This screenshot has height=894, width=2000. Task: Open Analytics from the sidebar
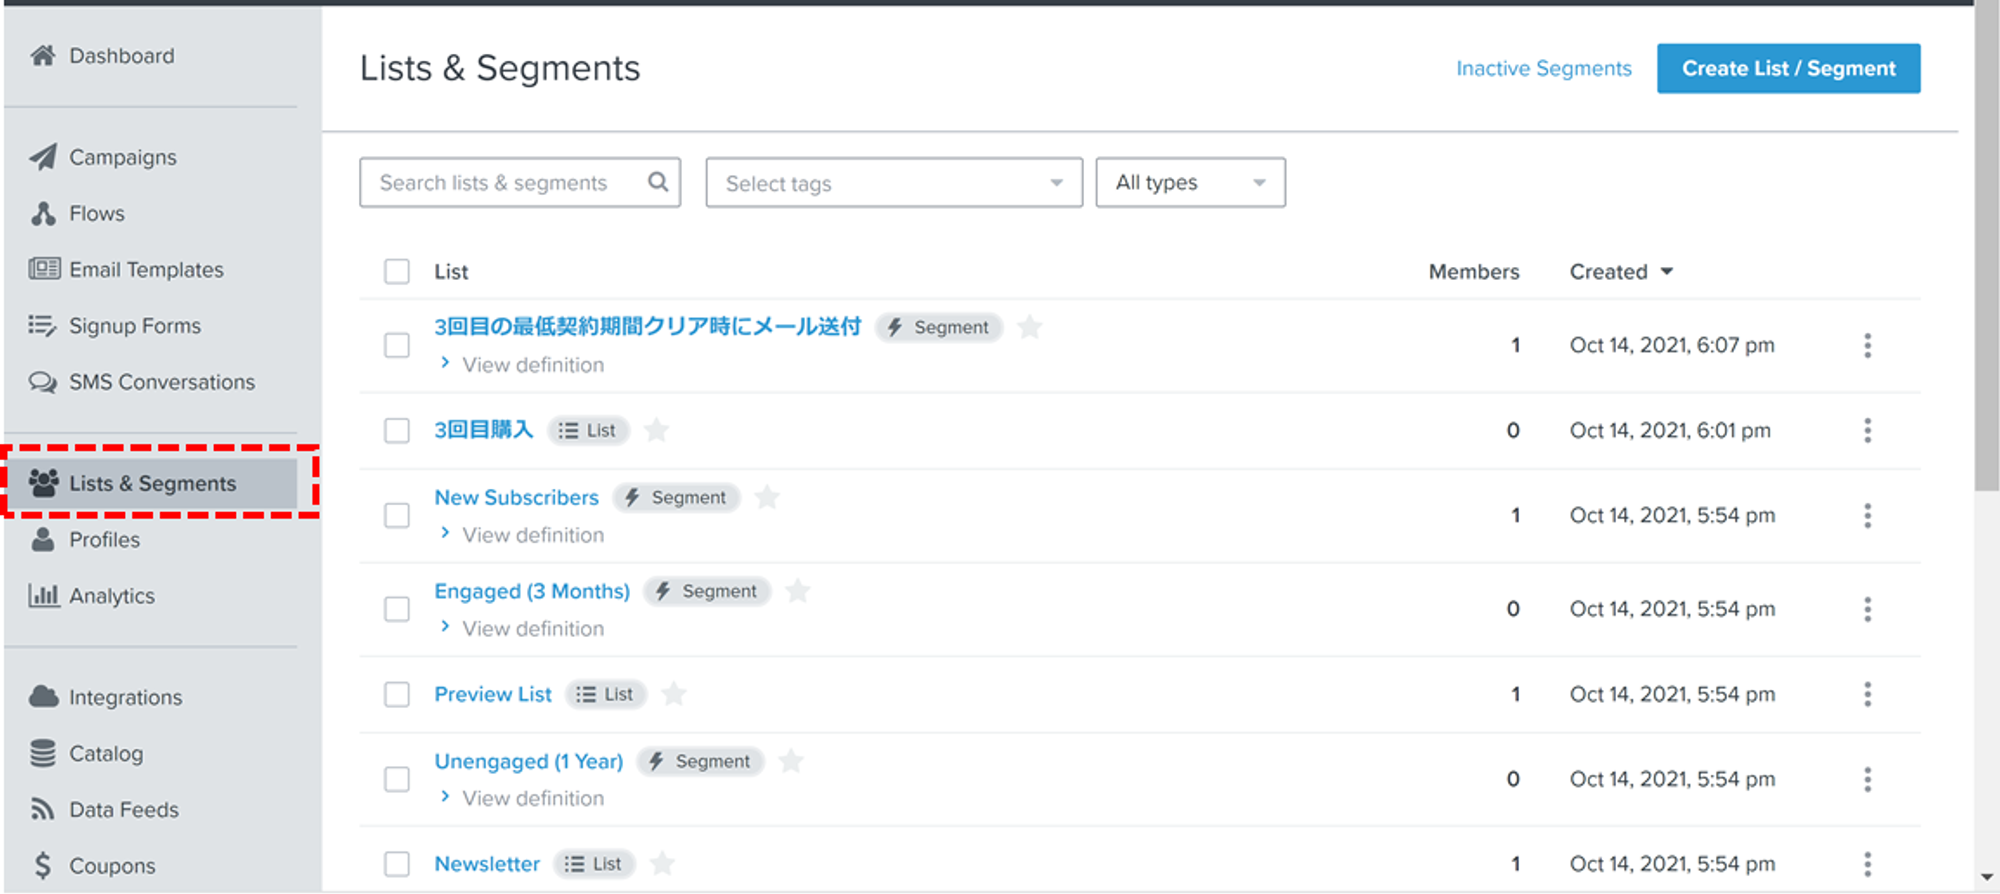click(111, 596)
